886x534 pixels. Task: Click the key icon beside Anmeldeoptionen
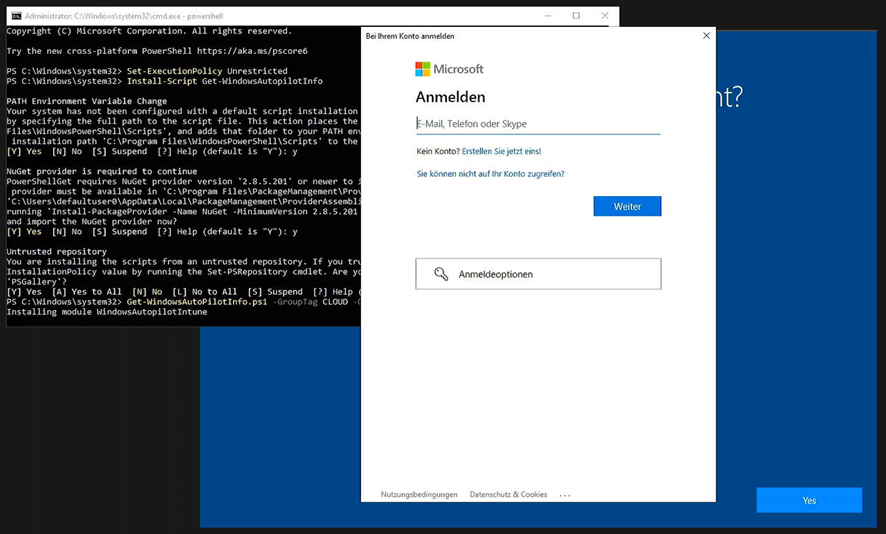point(441,274)
